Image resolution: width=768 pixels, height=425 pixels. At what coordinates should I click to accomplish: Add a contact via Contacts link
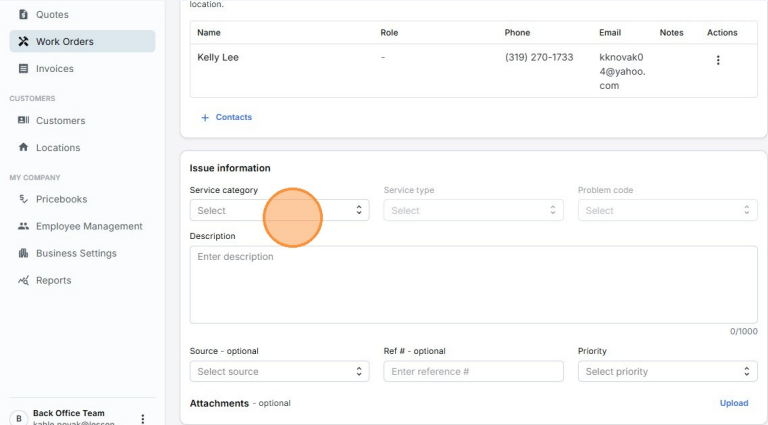(227, 118)
